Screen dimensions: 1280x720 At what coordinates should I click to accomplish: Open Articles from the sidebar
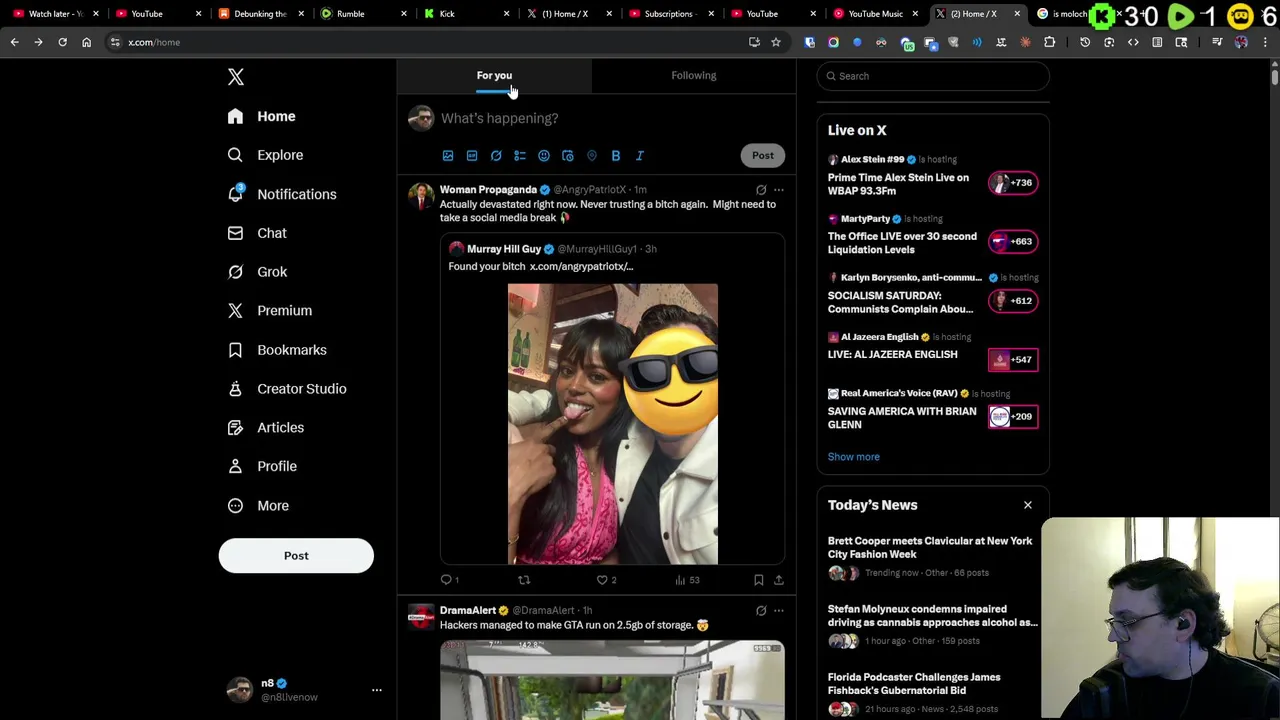pyautogui.click(x=265, y=428)
